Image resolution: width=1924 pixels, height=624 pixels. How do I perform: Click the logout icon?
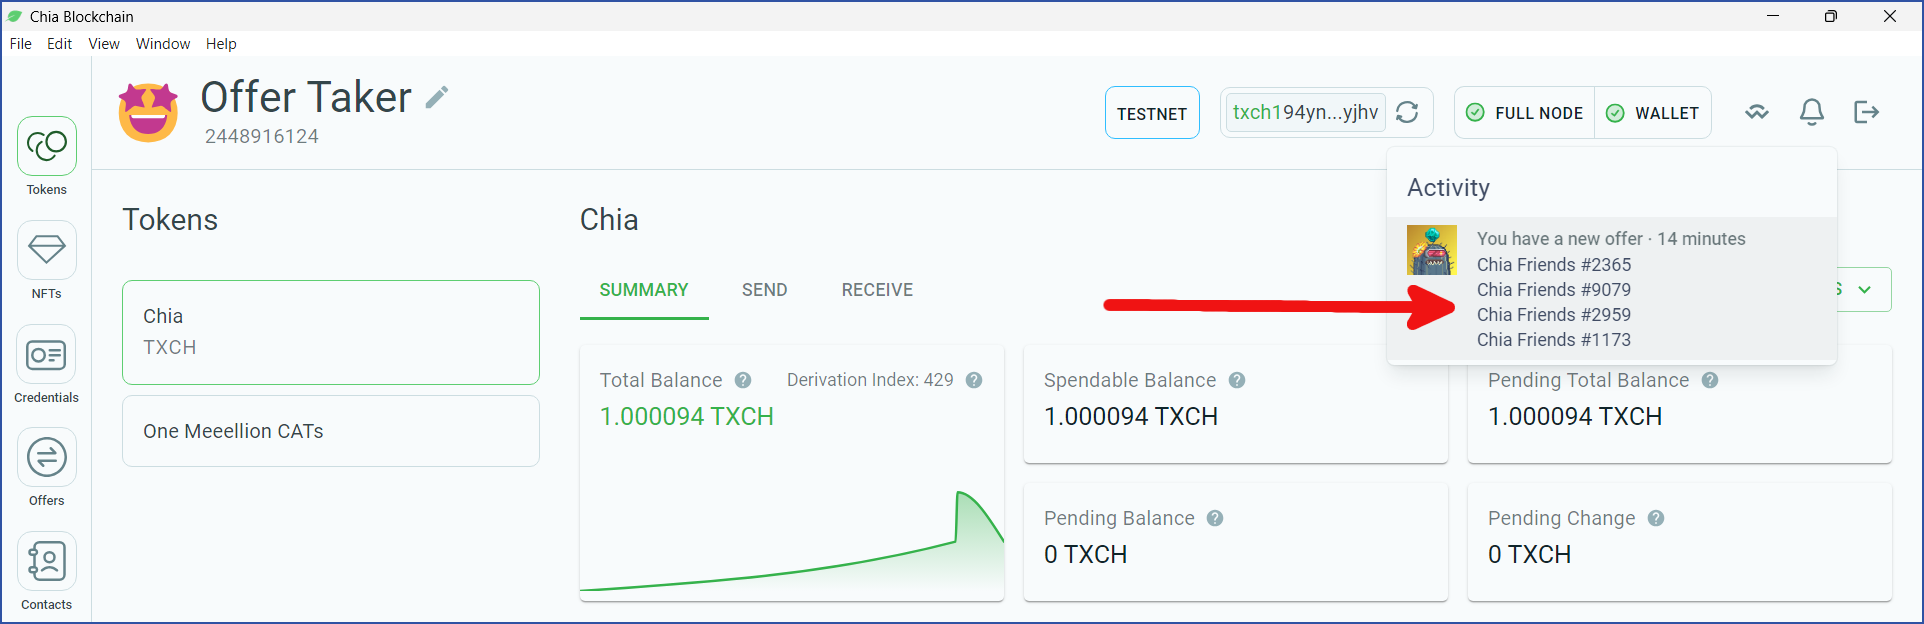pyautogui.click(x=1866, y=112)
